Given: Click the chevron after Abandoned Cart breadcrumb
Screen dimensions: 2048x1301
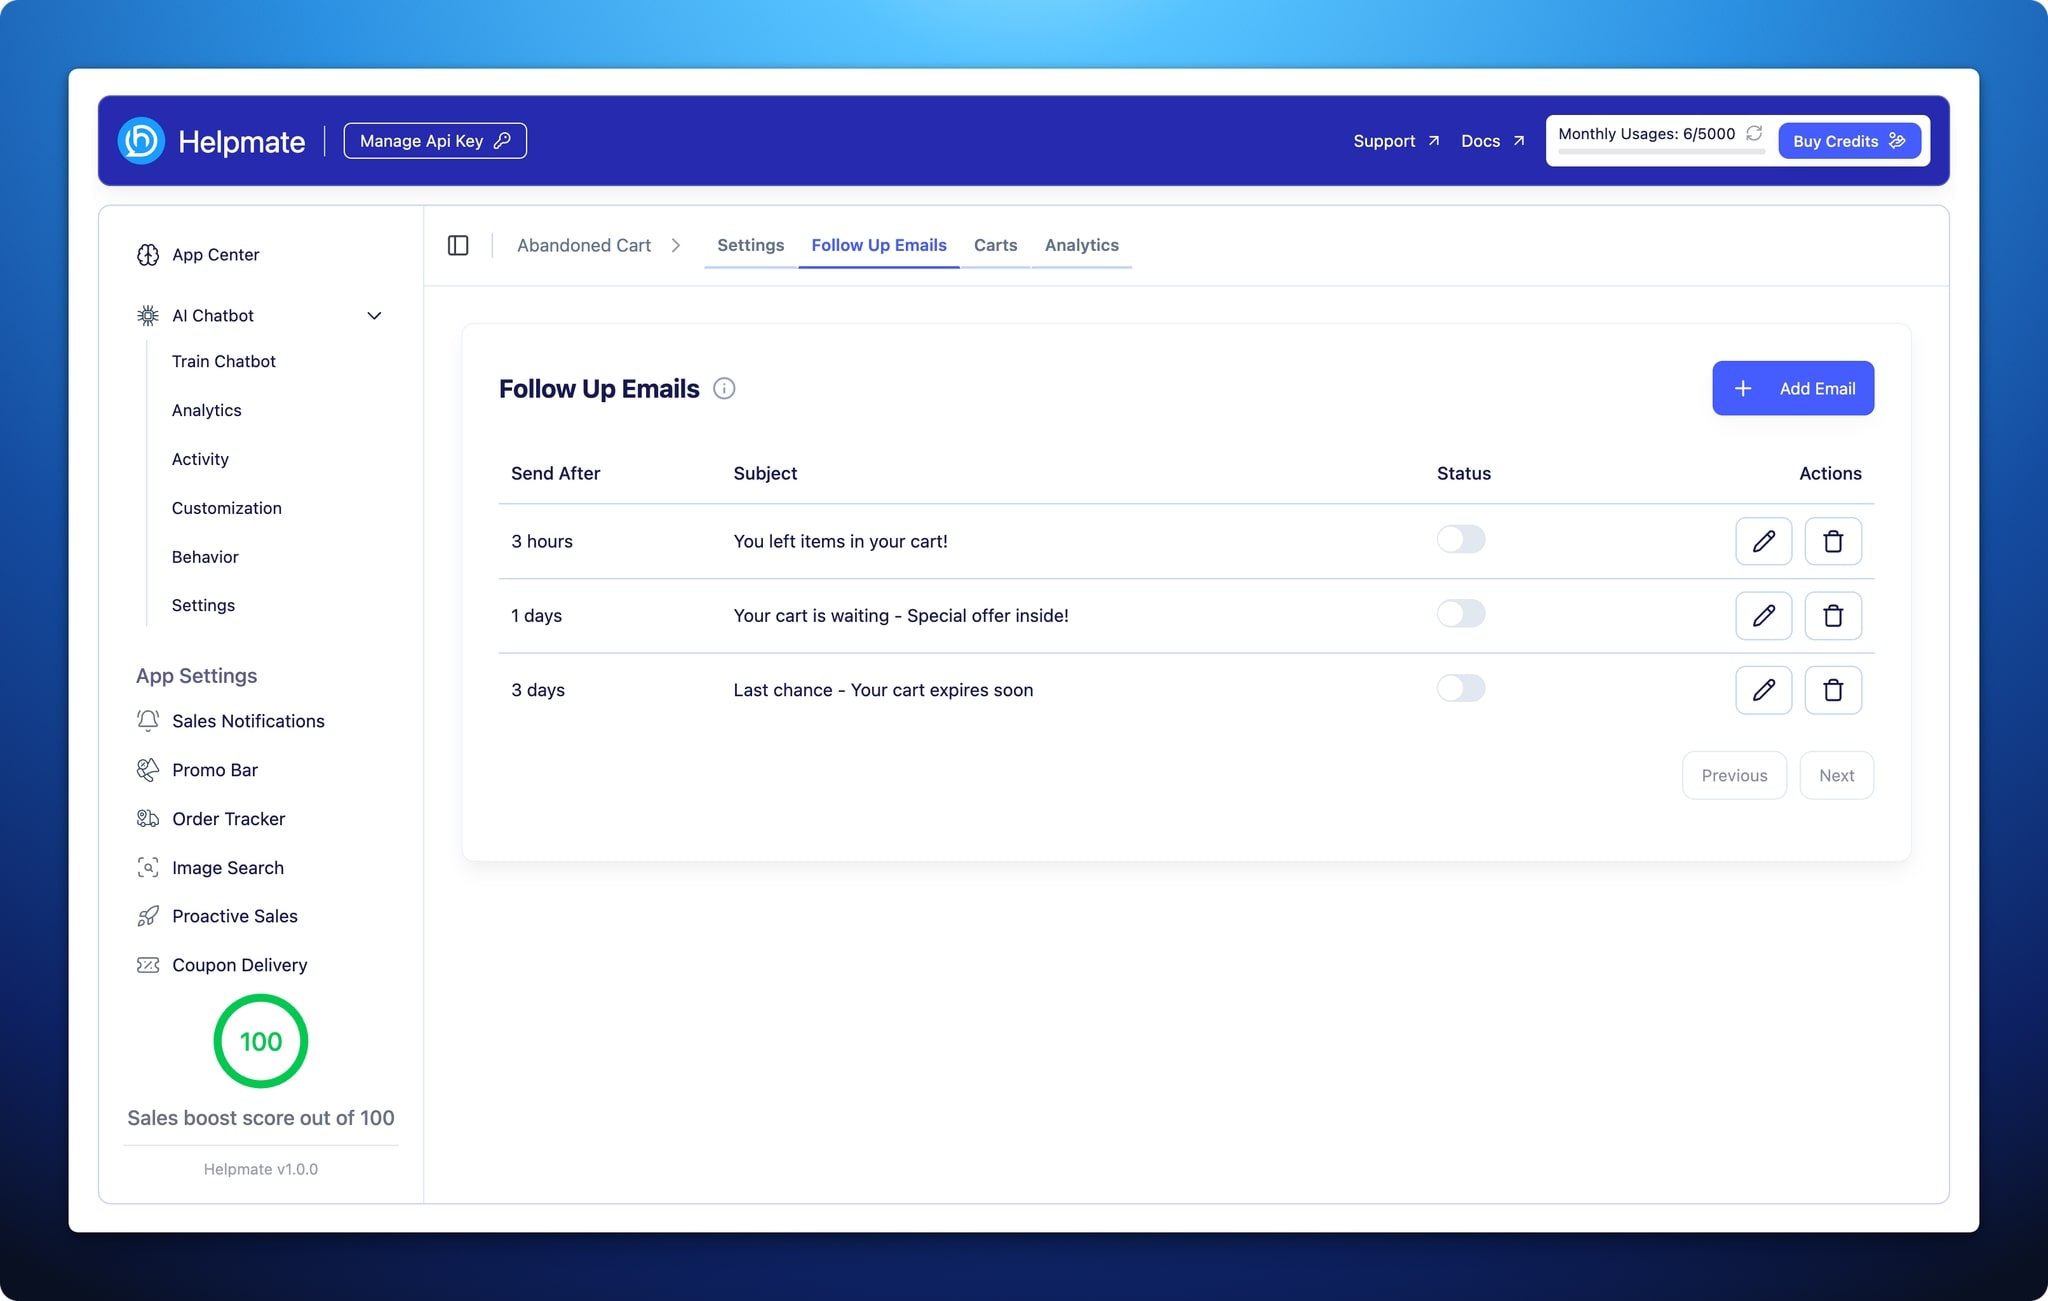Looking at the screenshot, I should point(676,245).
